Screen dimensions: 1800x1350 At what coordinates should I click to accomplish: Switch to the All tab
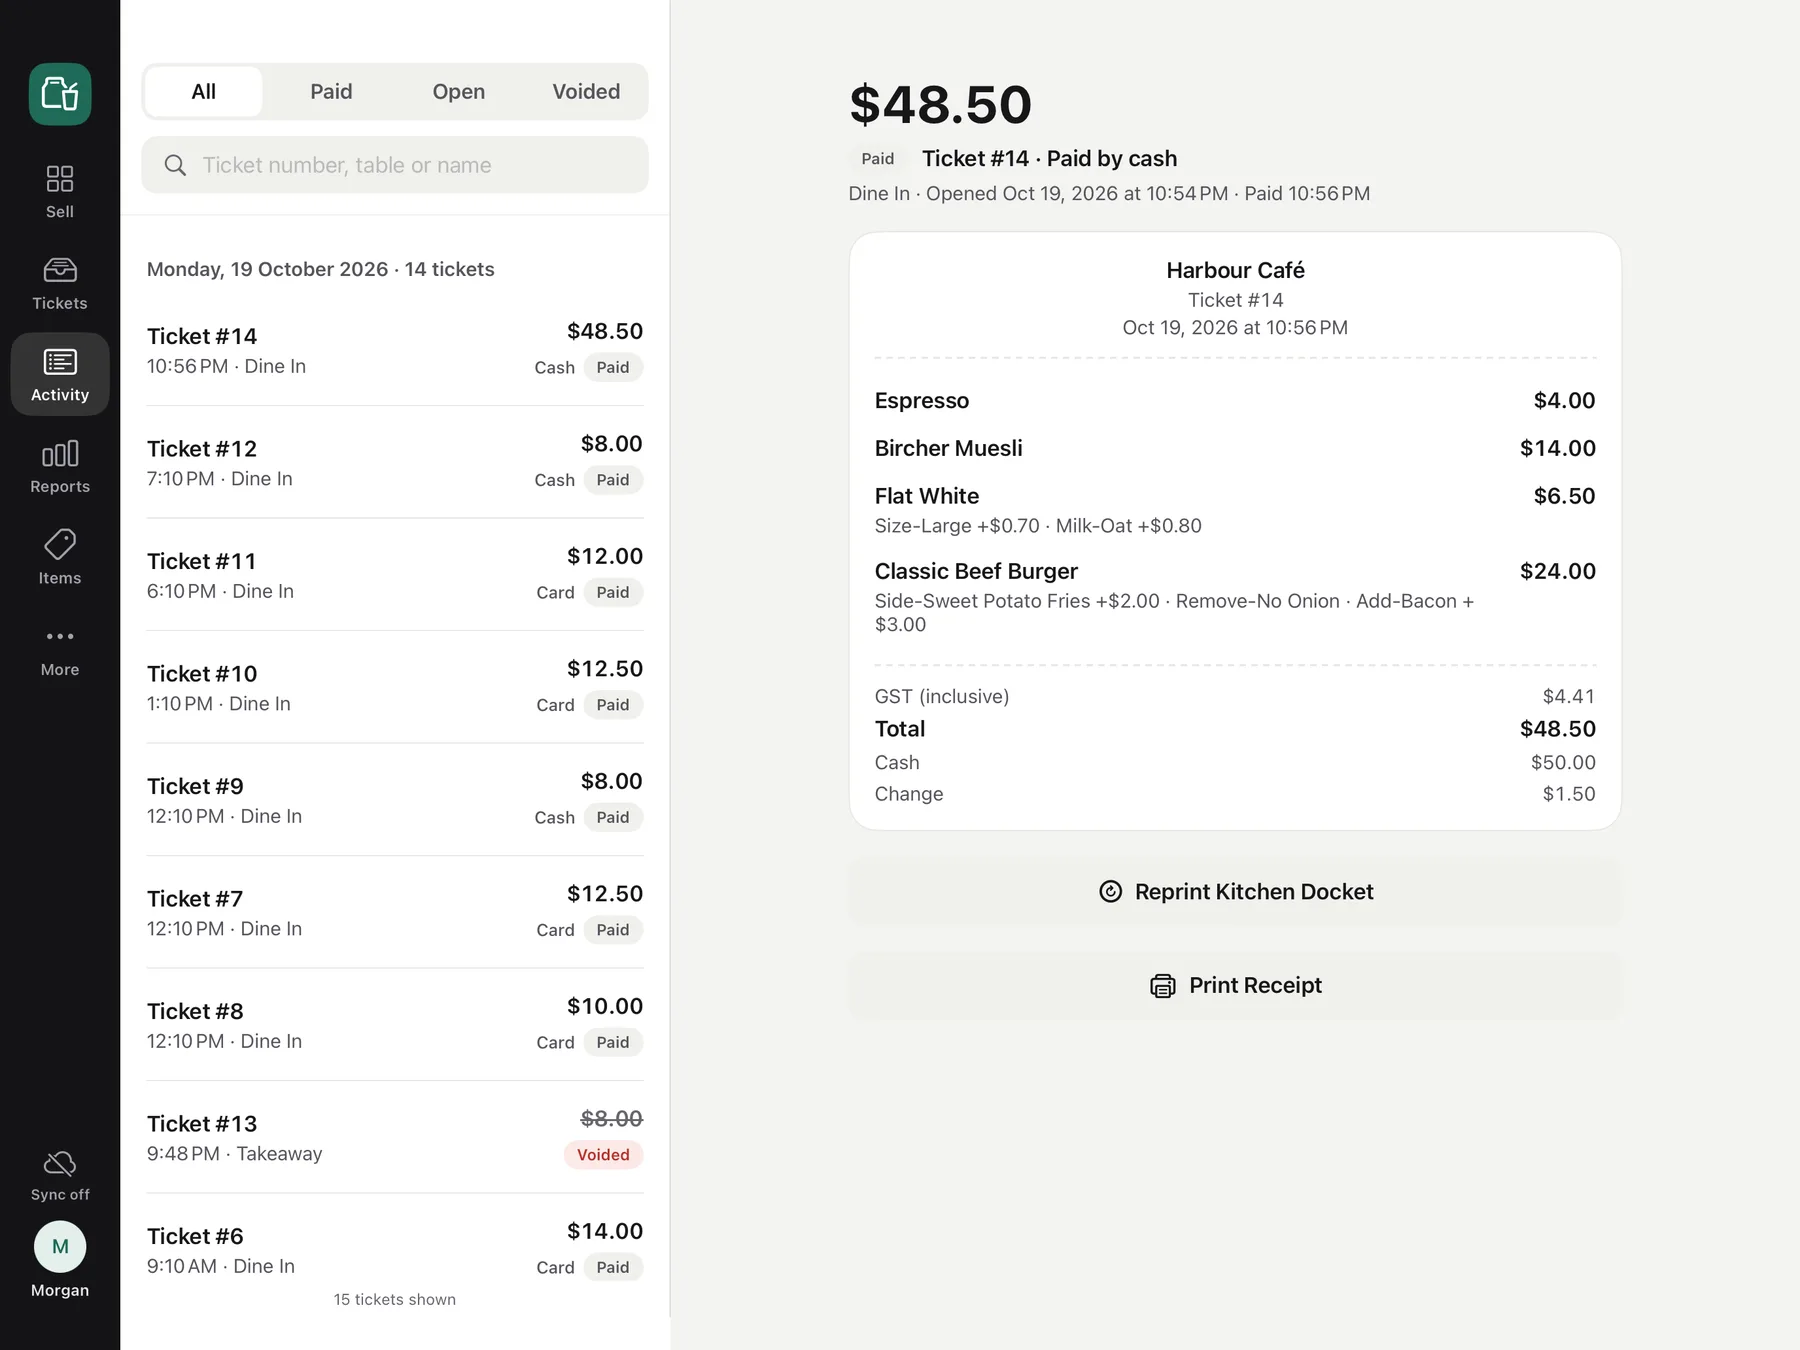point(204,92)
